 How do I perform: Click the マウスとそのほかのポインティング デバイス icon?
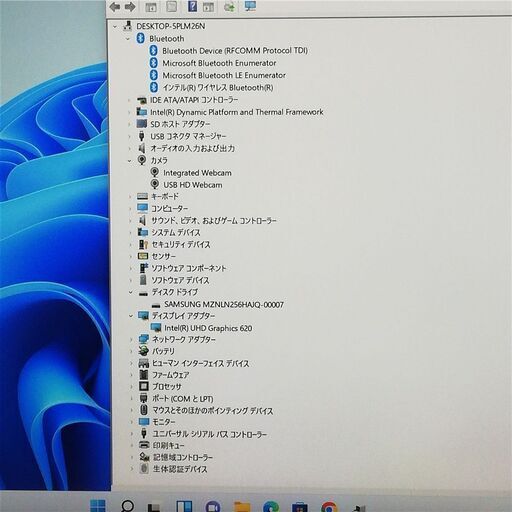(x=144, y=410)
